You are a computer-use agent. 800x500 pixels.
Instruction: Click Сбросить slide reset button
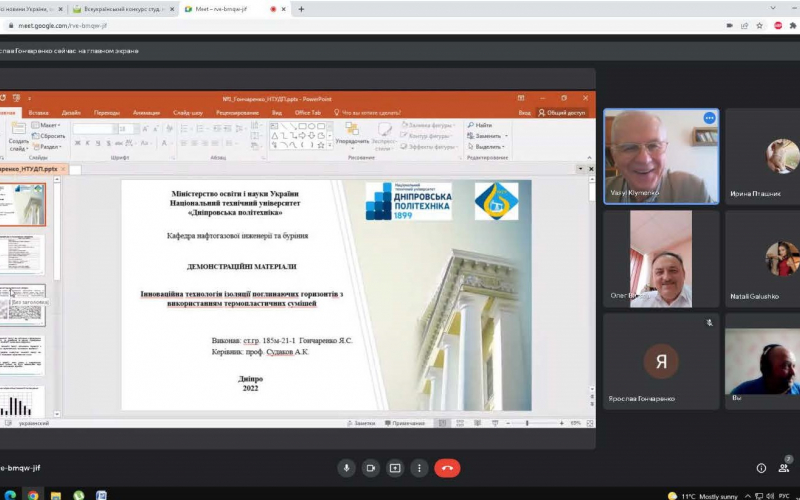pos(48,136)
